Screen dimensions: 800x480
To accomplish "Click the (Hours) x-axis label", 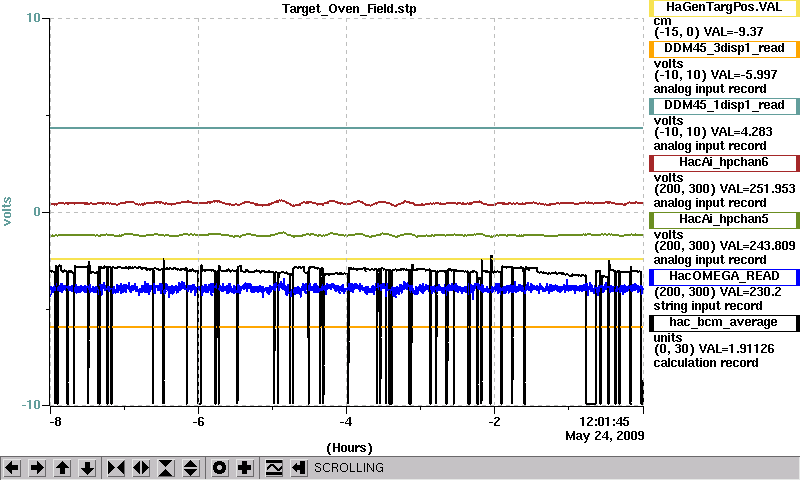I will coord(349,448).
